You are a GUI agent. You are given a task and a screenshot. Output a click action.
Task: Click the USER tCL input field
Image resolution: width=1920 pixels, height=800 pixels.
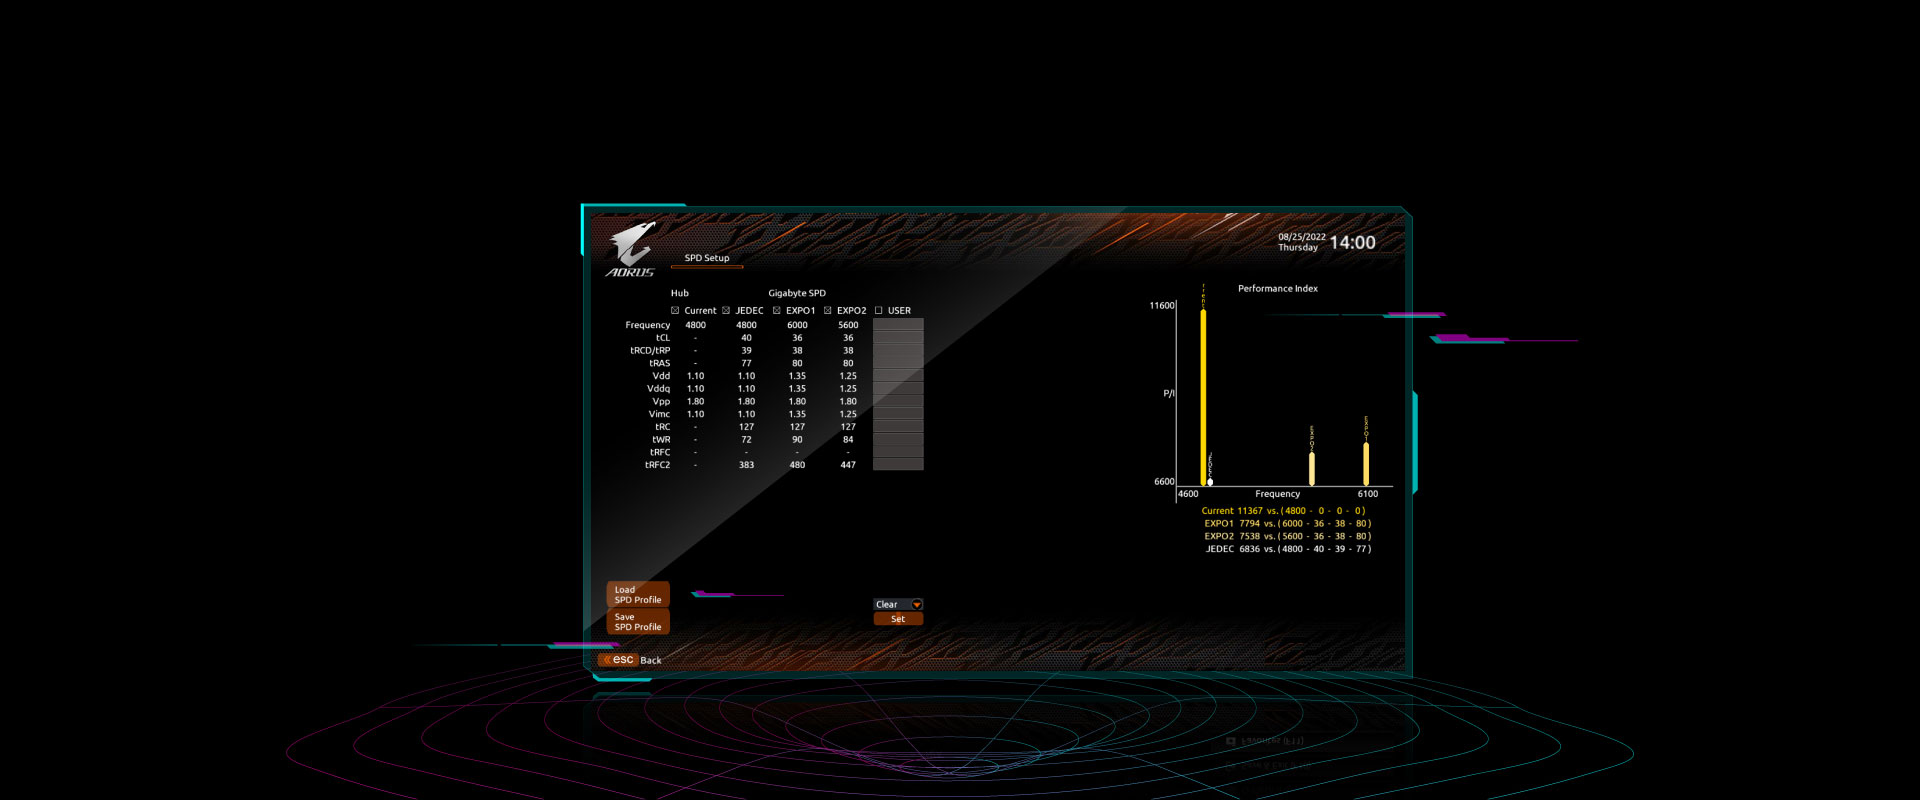coord(898,338)
